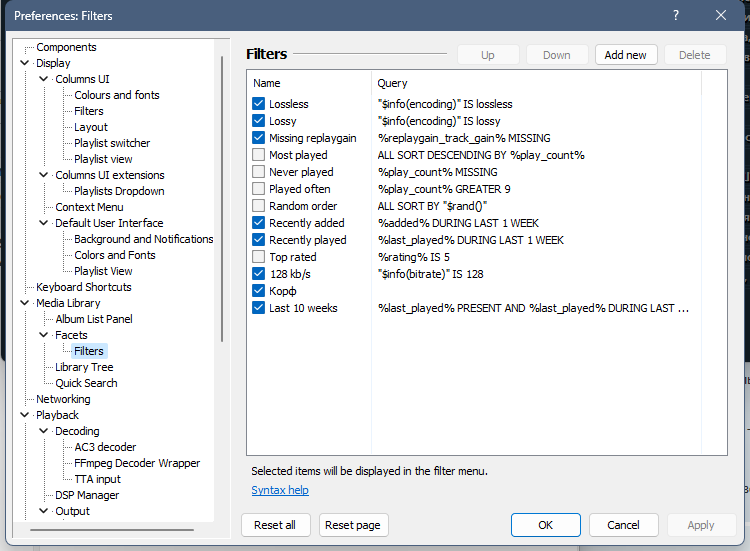Enable the Most played filter checkbox
Image resolution: width=750 pixels, height=551 pixels.
click(x=259, y=155)
